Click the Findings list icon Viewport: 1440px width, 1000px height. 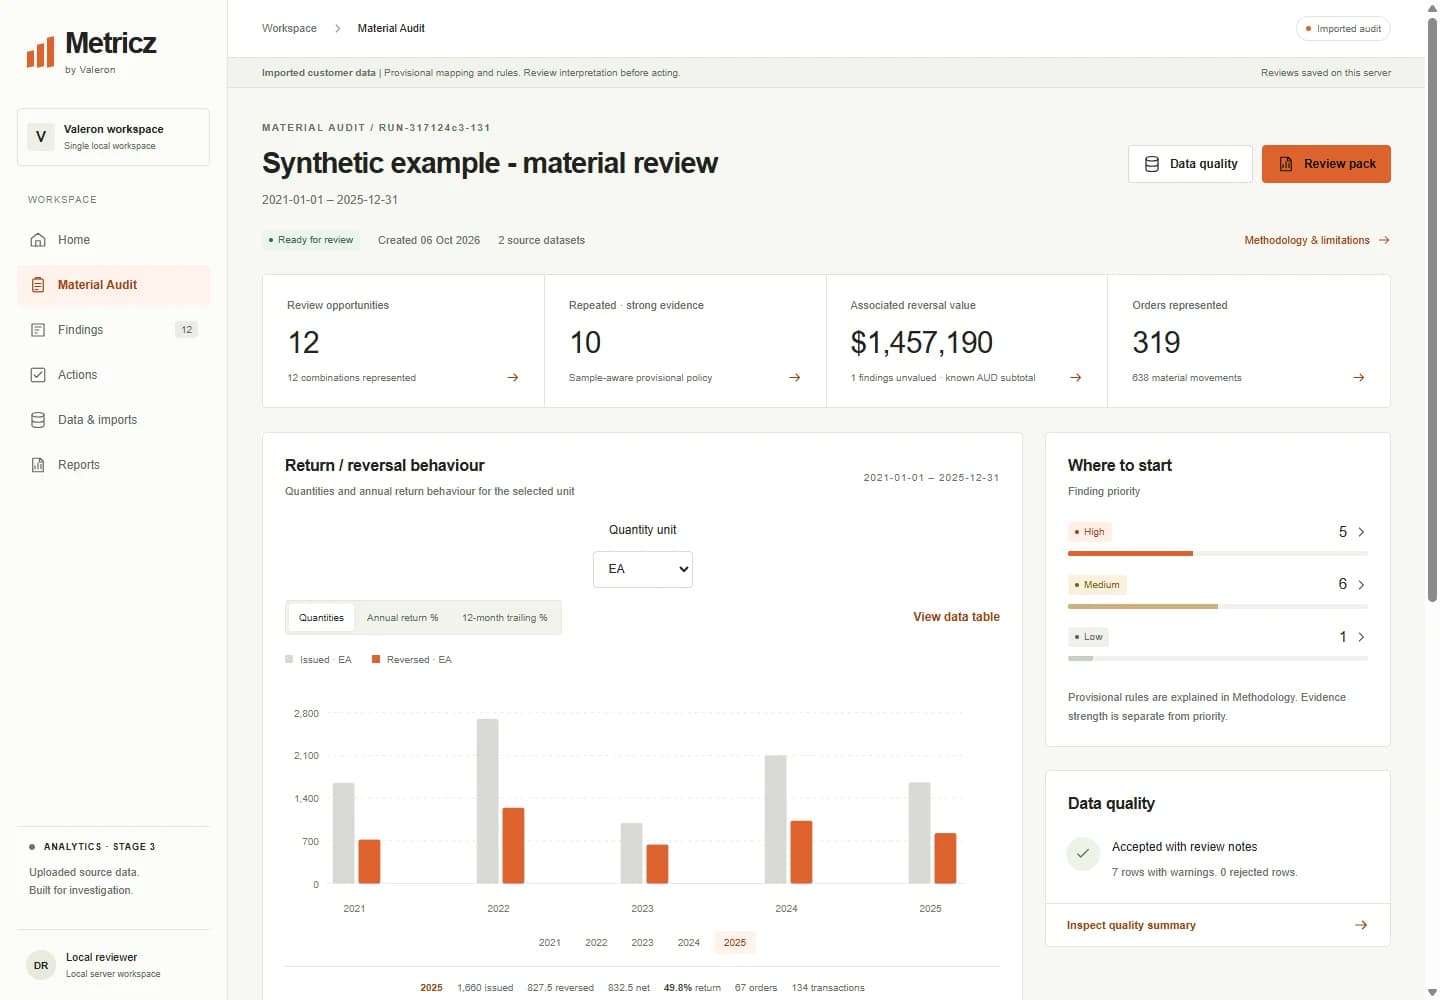[38, 330]
